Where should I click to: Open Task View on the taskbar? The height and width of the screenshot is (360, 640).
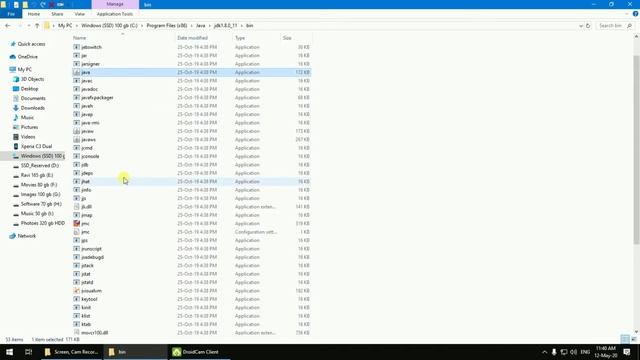coord(28,352)
